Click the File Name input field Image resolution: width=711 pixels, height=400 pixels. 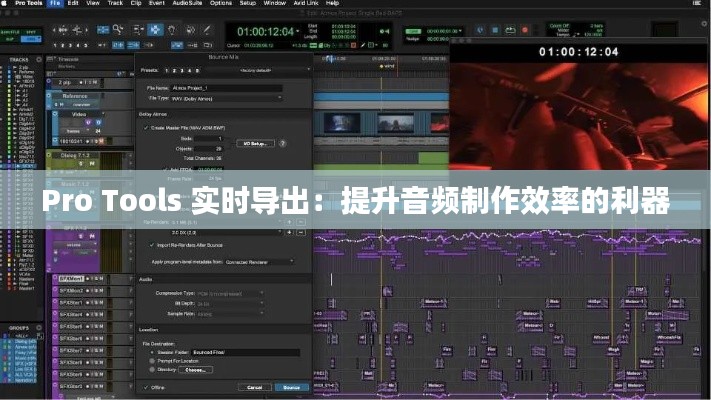pos(226,88)
